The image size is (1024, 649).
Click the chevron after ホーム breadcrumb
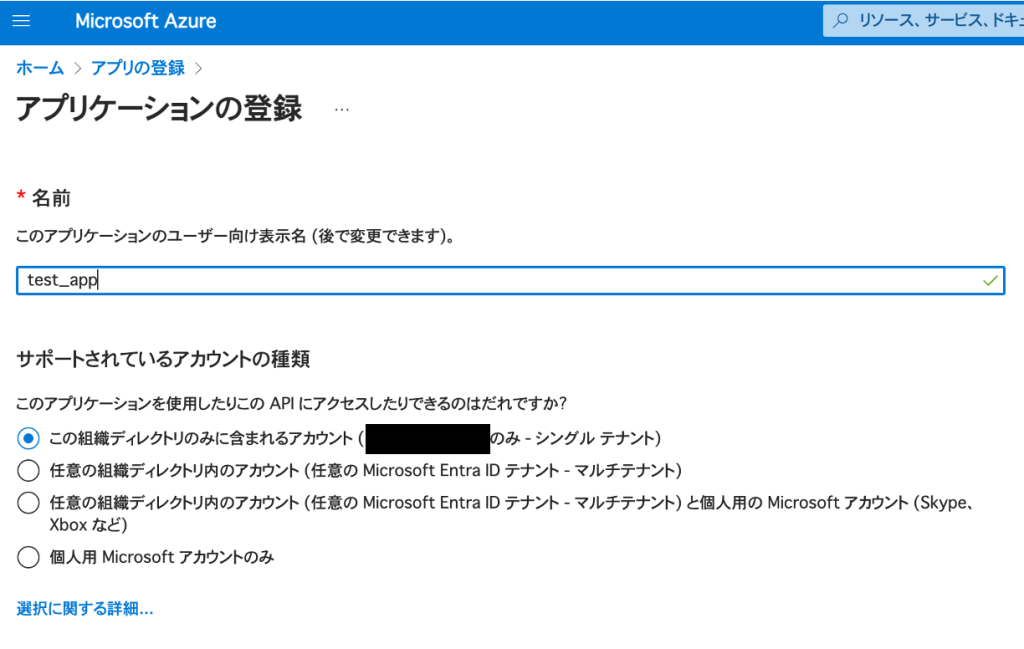[77, 68]
